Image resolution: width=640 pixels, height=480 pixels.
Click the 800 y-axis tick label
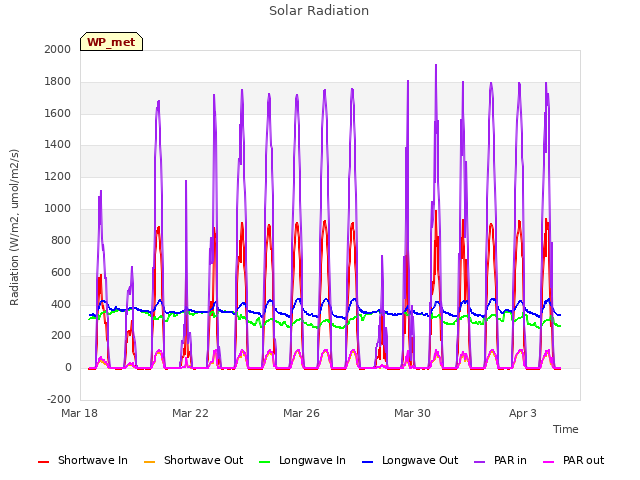[x=61, y=240]
